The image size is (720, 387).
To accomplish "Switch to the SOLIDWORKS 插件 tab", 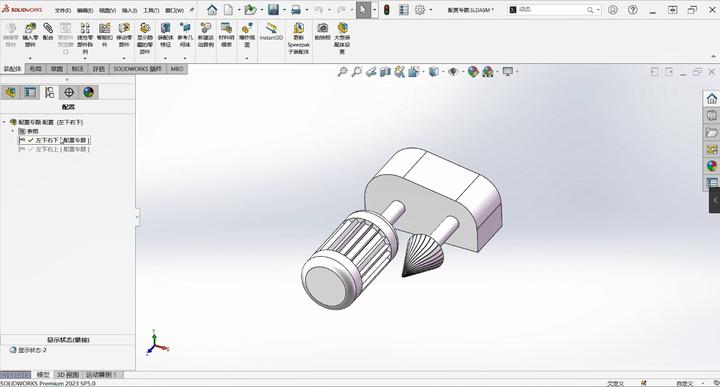I will click(138, 69).
